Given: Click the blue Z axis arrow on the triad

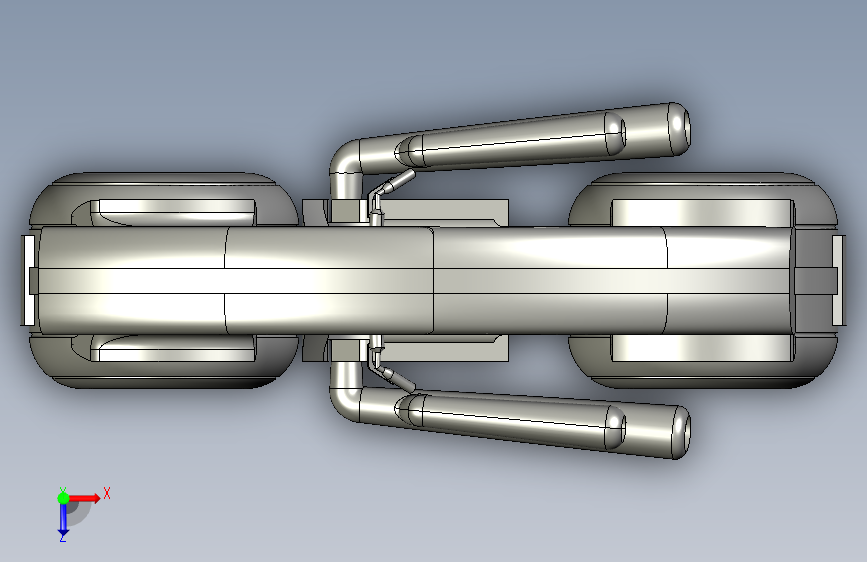Looking at the screenshot, I should [63, 519].
